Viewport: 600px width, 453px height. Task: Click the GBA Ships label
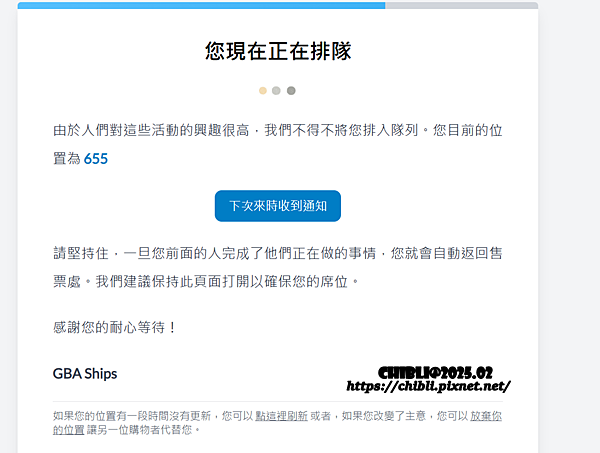[85, 373]
